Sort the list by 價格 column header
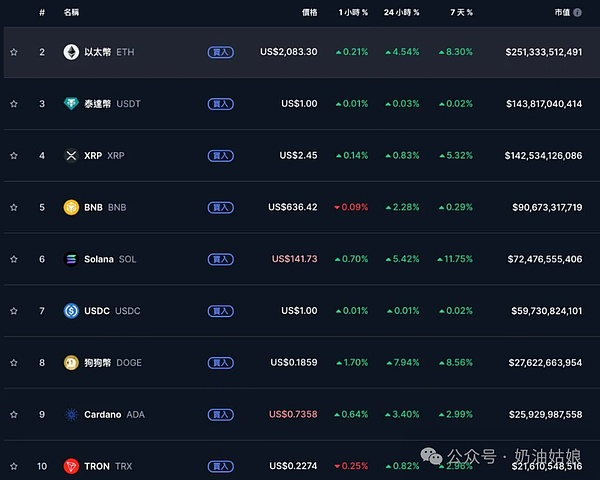 [309, 12]
